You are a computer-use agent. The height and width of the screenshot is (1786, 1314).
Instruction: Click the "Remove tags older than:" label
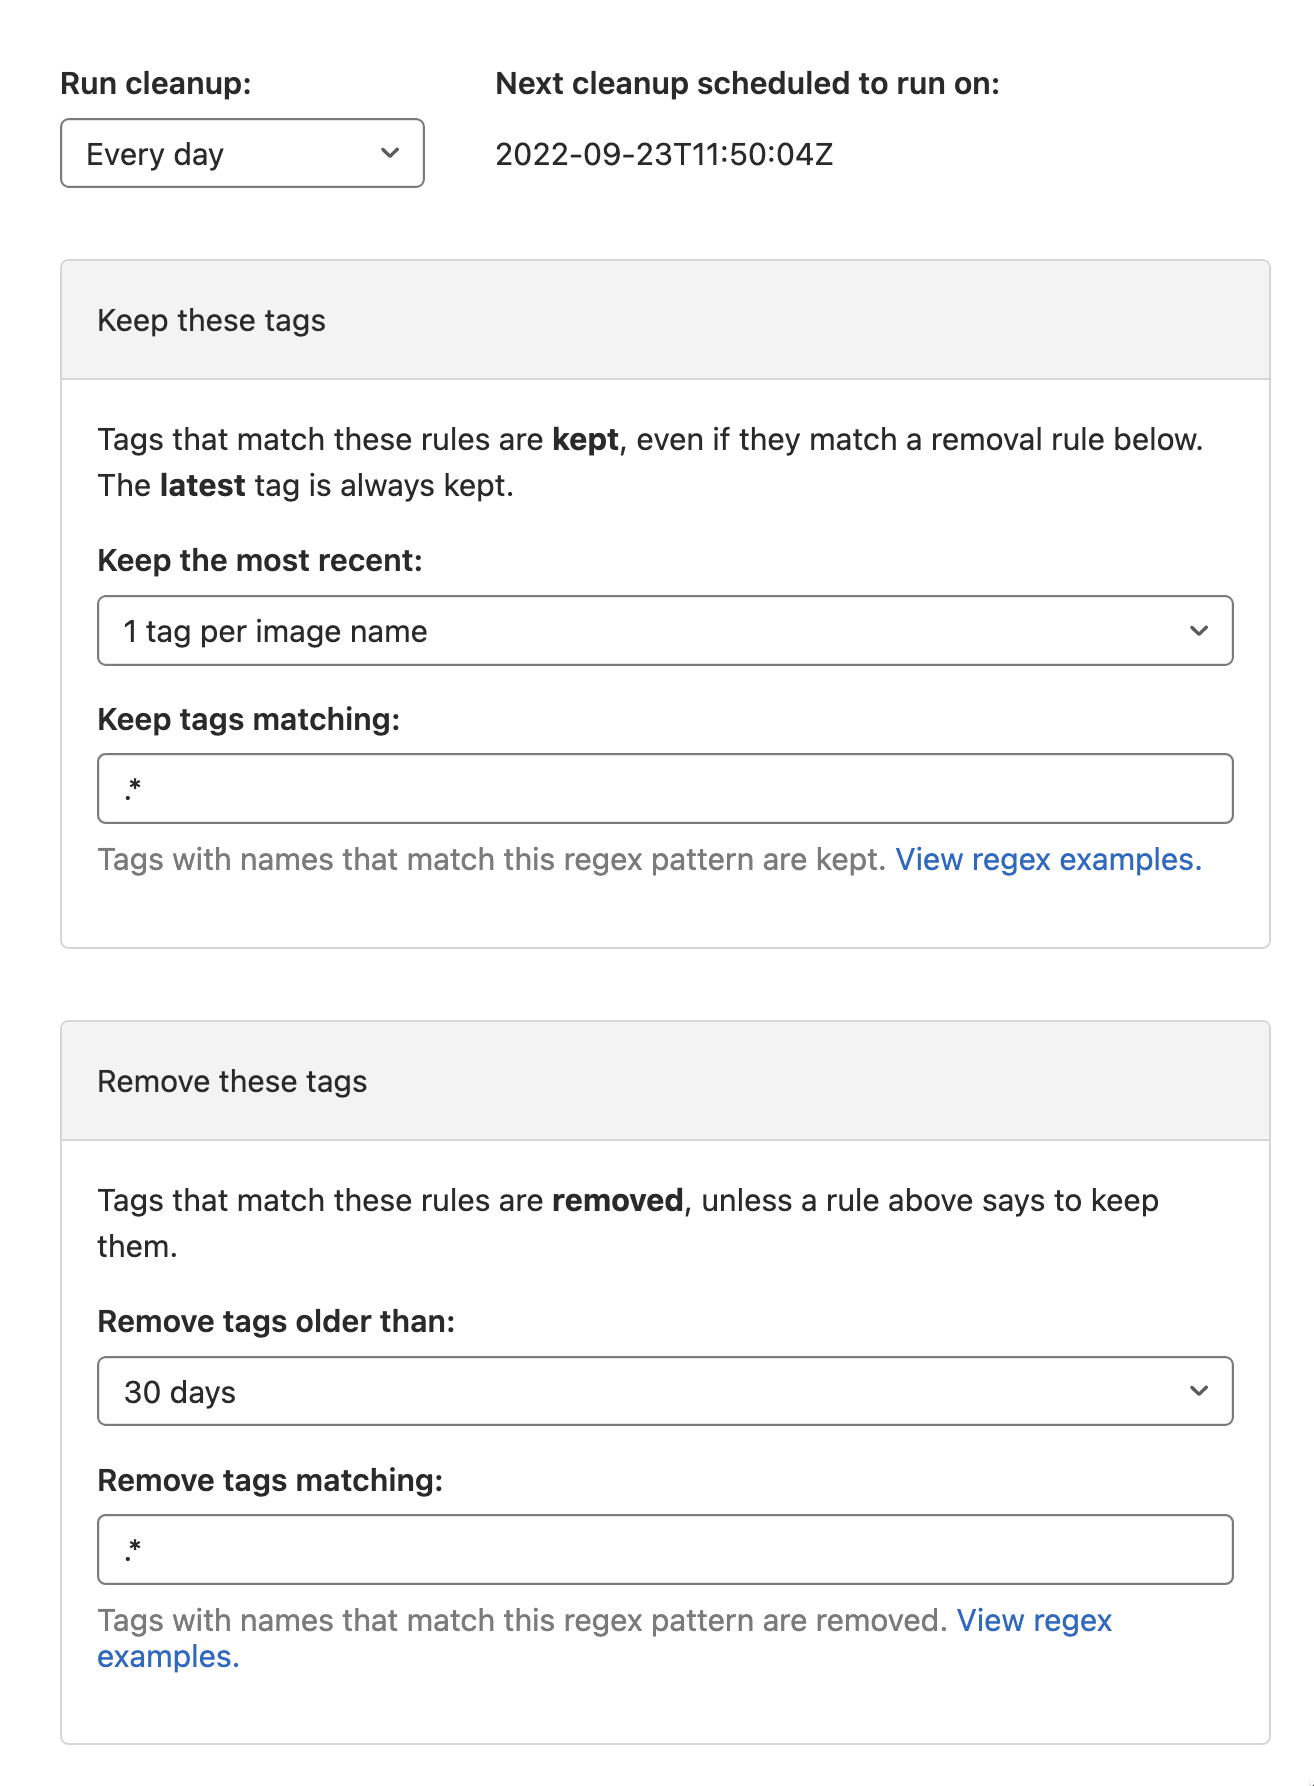click(x=276, y=1322)
